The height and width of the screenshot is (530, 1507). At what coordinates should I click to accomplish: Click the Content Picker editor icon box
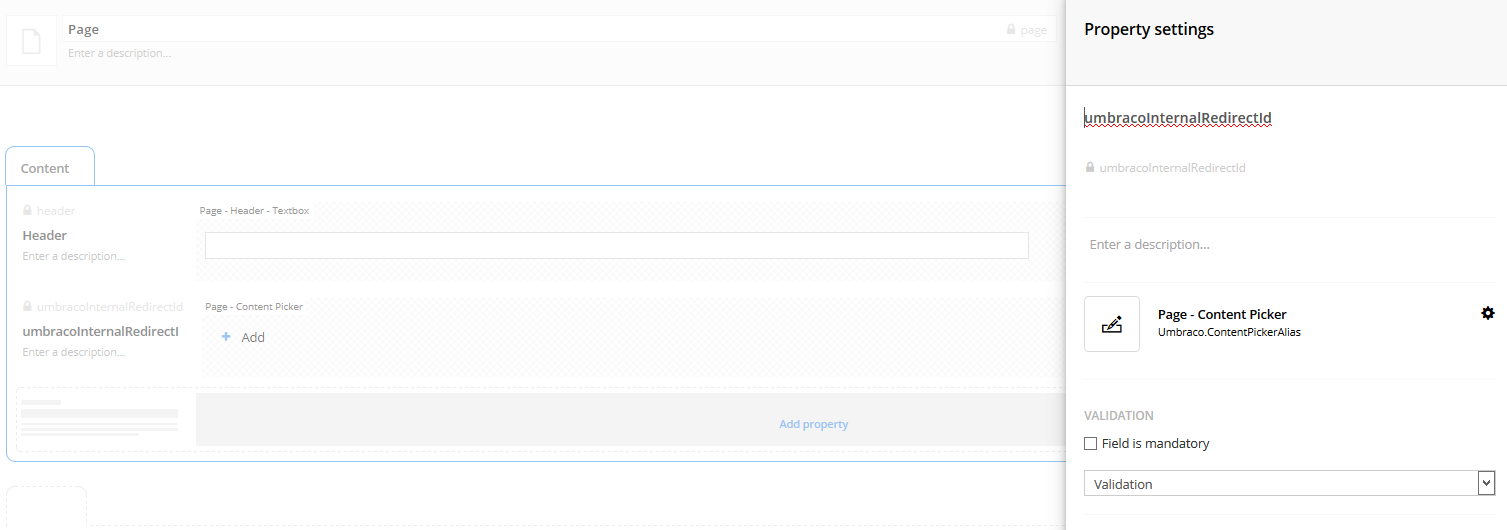(x=1111, y=324)
